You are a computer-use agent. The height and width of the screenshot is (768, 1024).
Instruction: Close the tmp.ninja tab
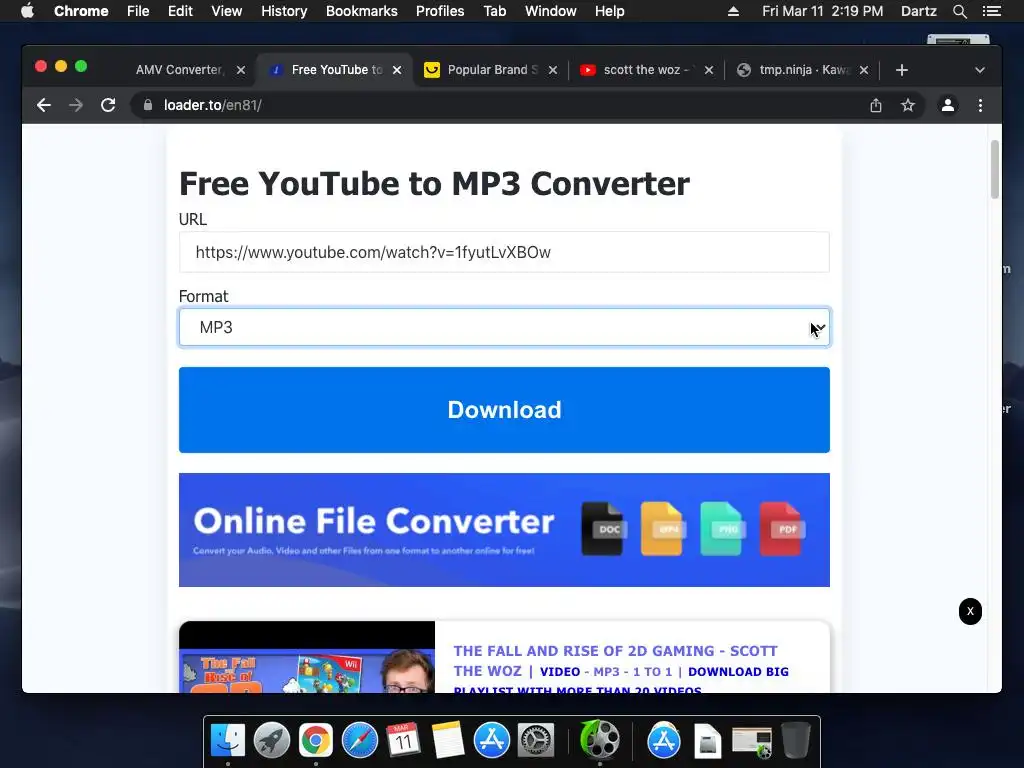point(864,70)
